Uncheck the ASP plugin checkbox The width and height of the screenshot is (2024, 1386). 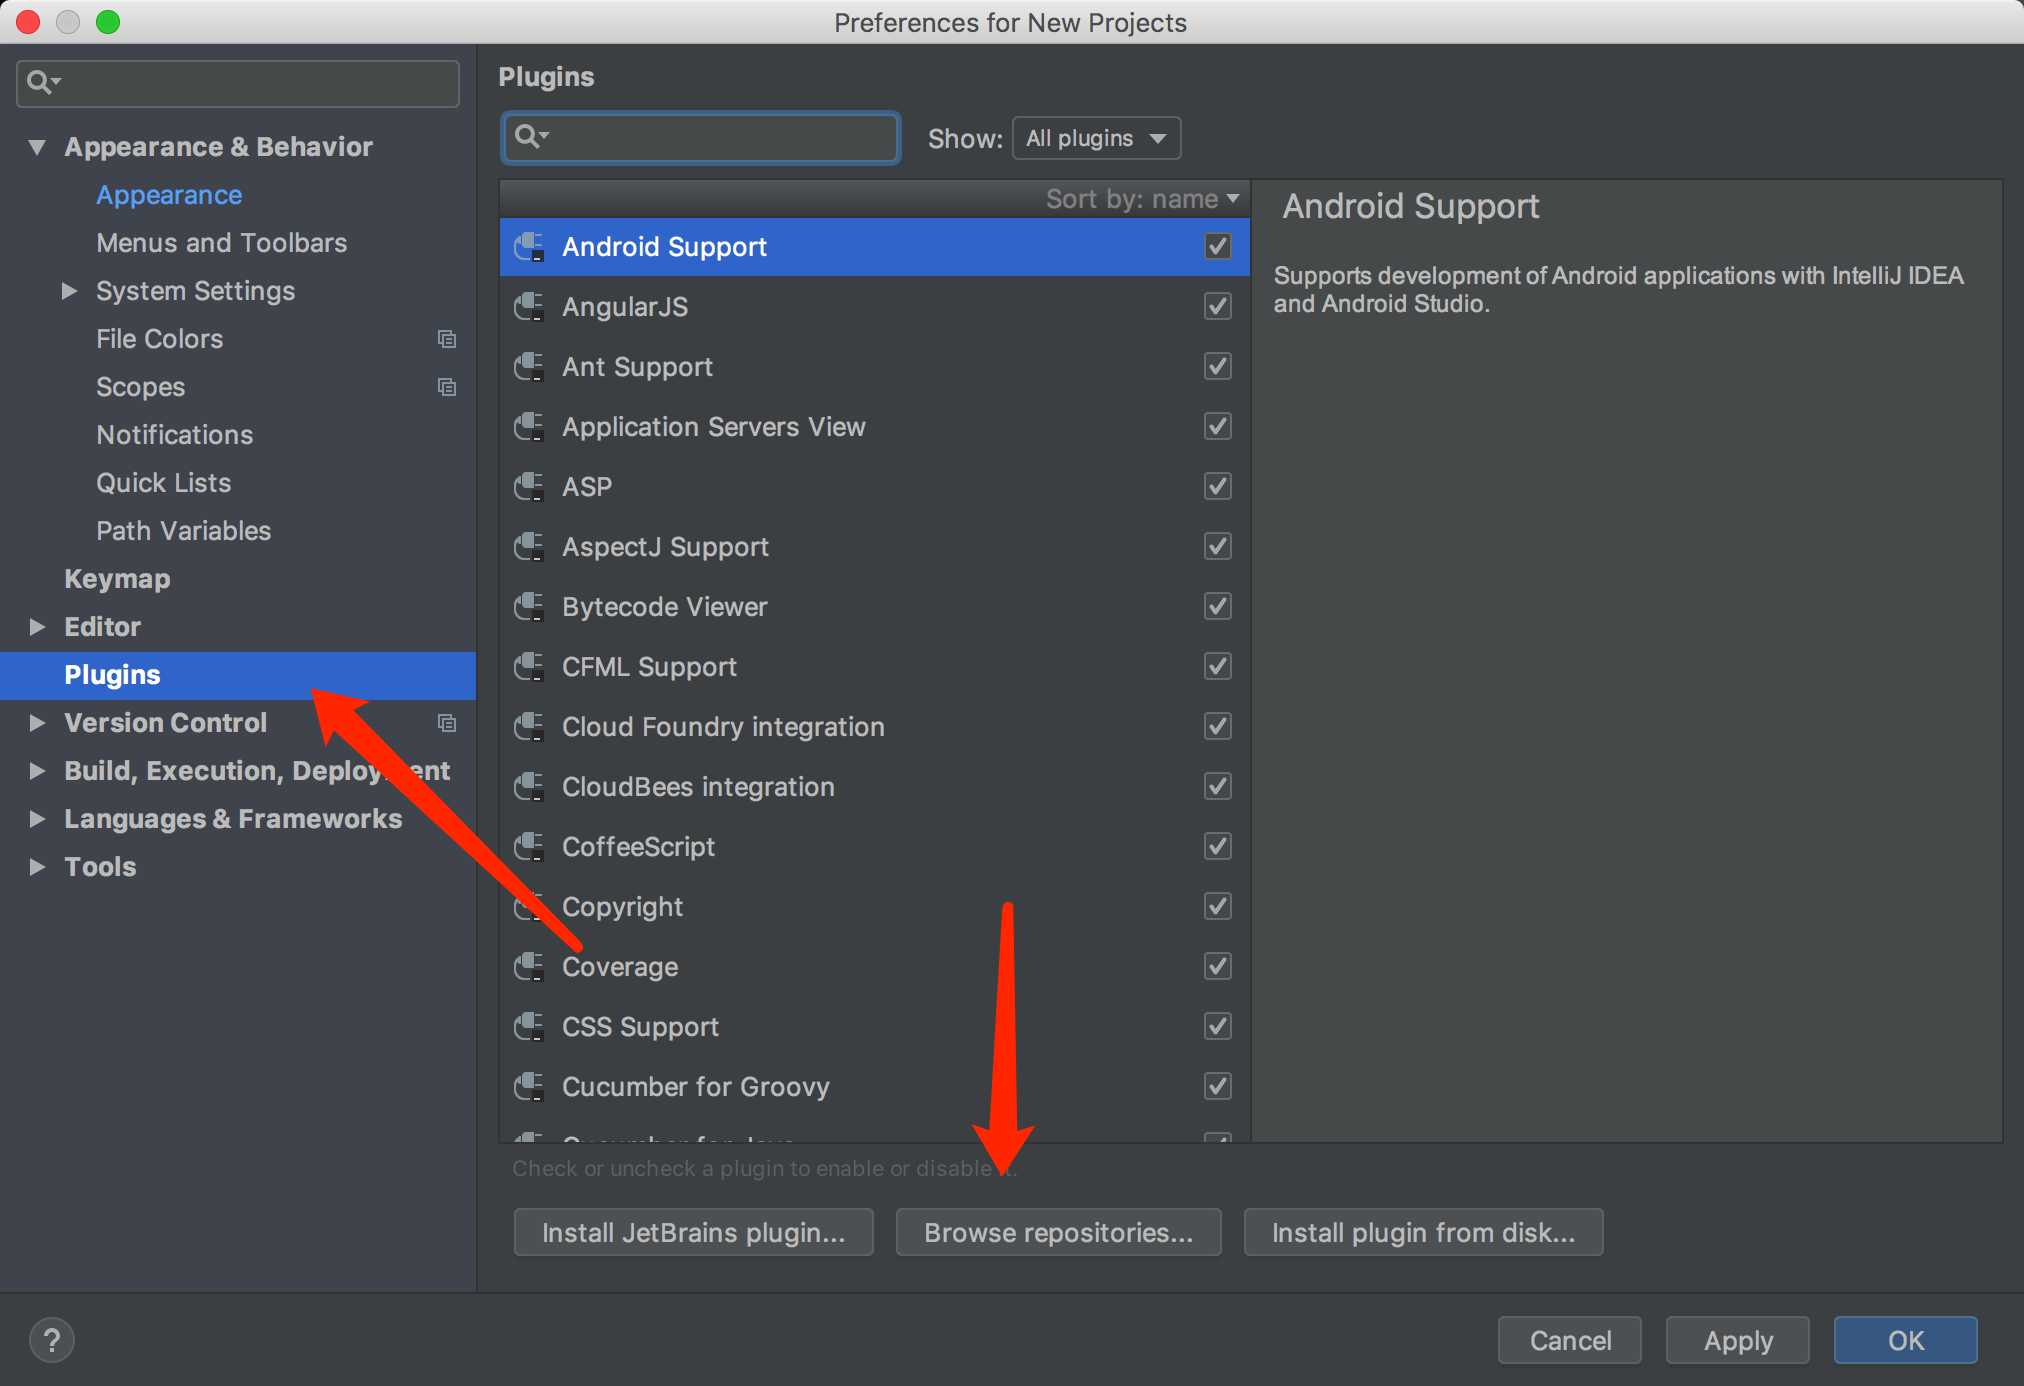tap(1218, 486)
